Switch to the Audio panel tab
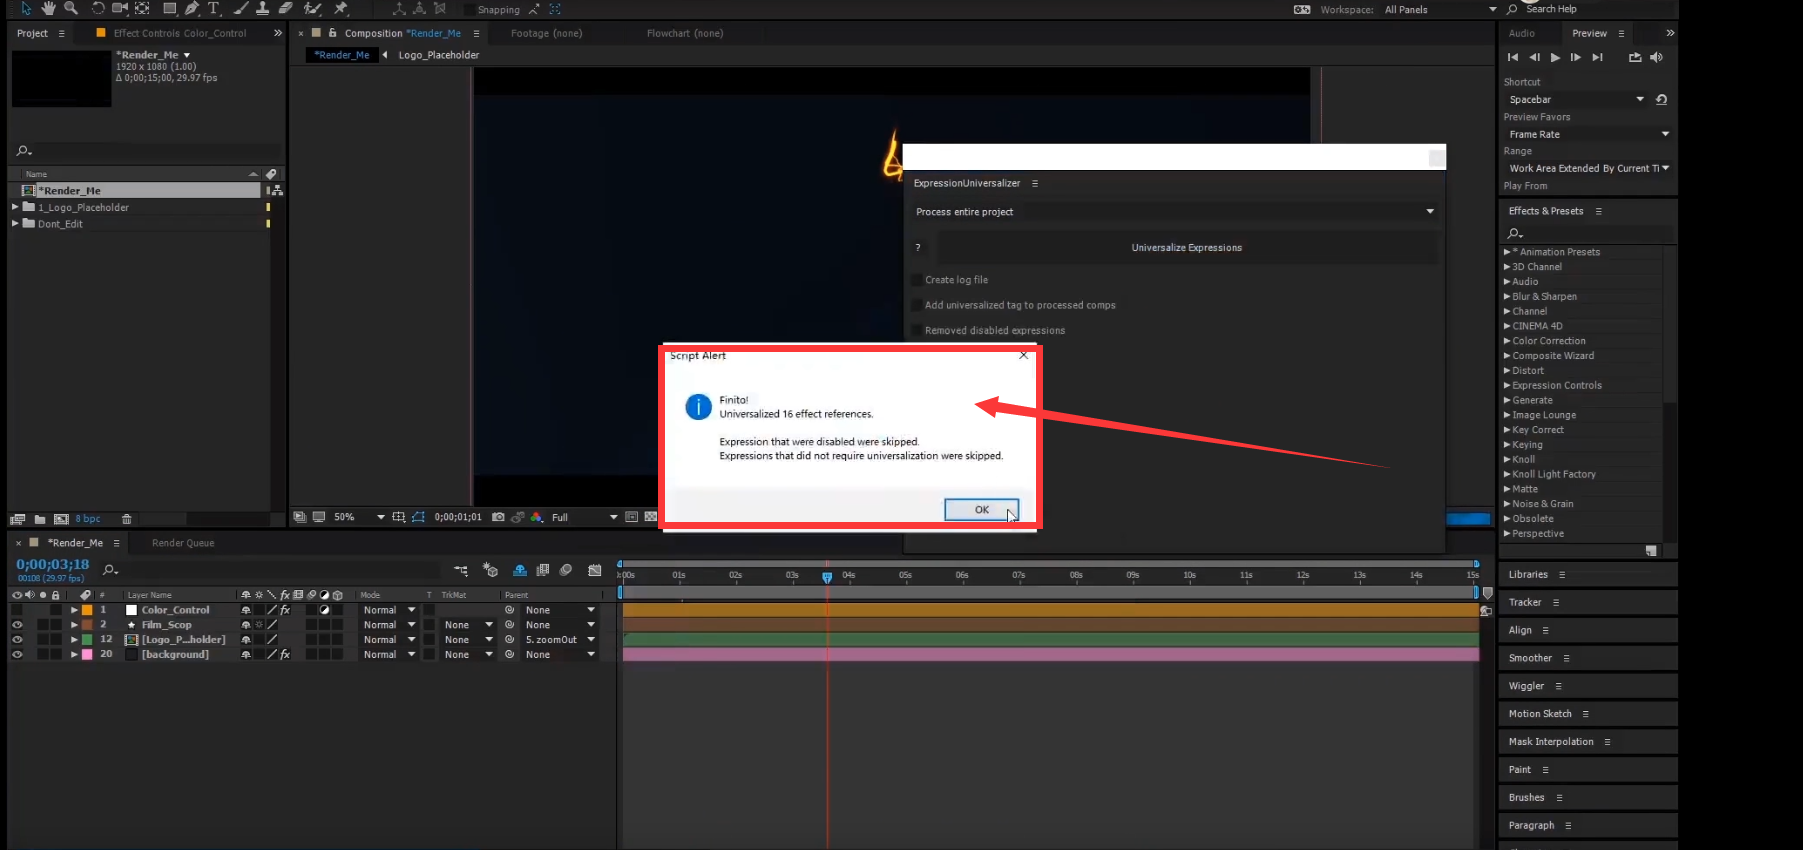Image resolution: width=1803 pixels, height=850 pixels. click(x=1521, y=33)
